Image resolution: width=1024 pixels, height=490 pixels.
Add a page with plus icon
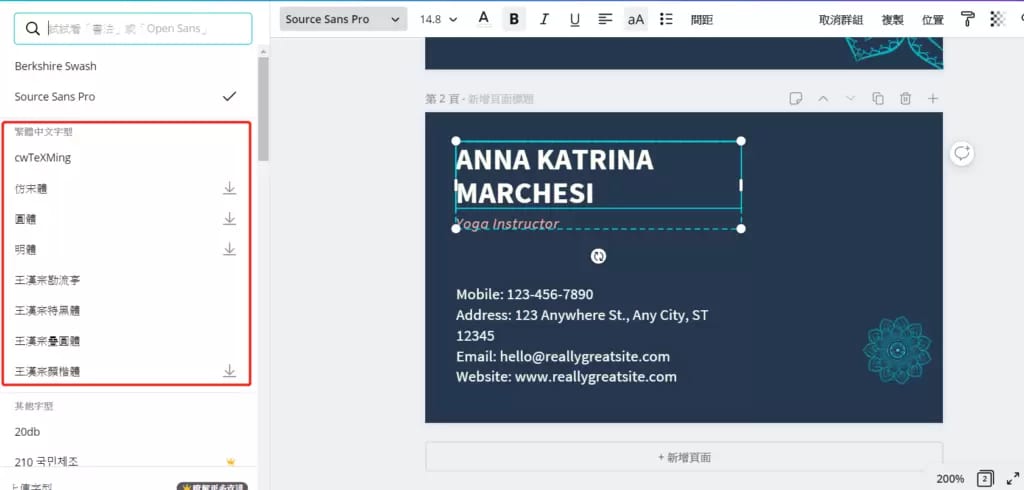pyautogui.click(x=933, y=99)
